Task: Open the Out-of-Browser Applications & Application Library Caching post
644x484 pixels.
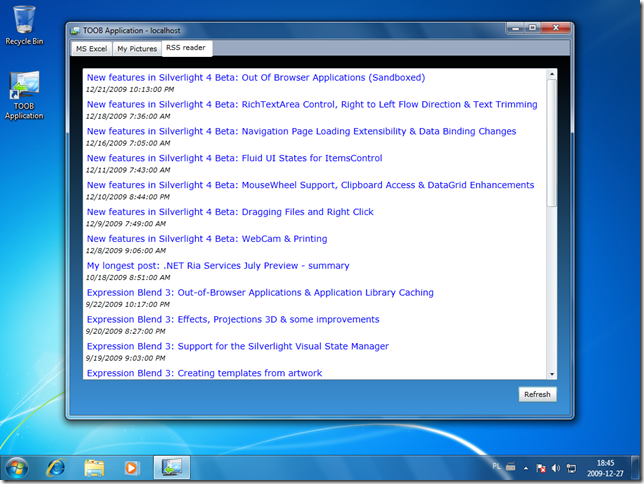Action: pos(260,293)
